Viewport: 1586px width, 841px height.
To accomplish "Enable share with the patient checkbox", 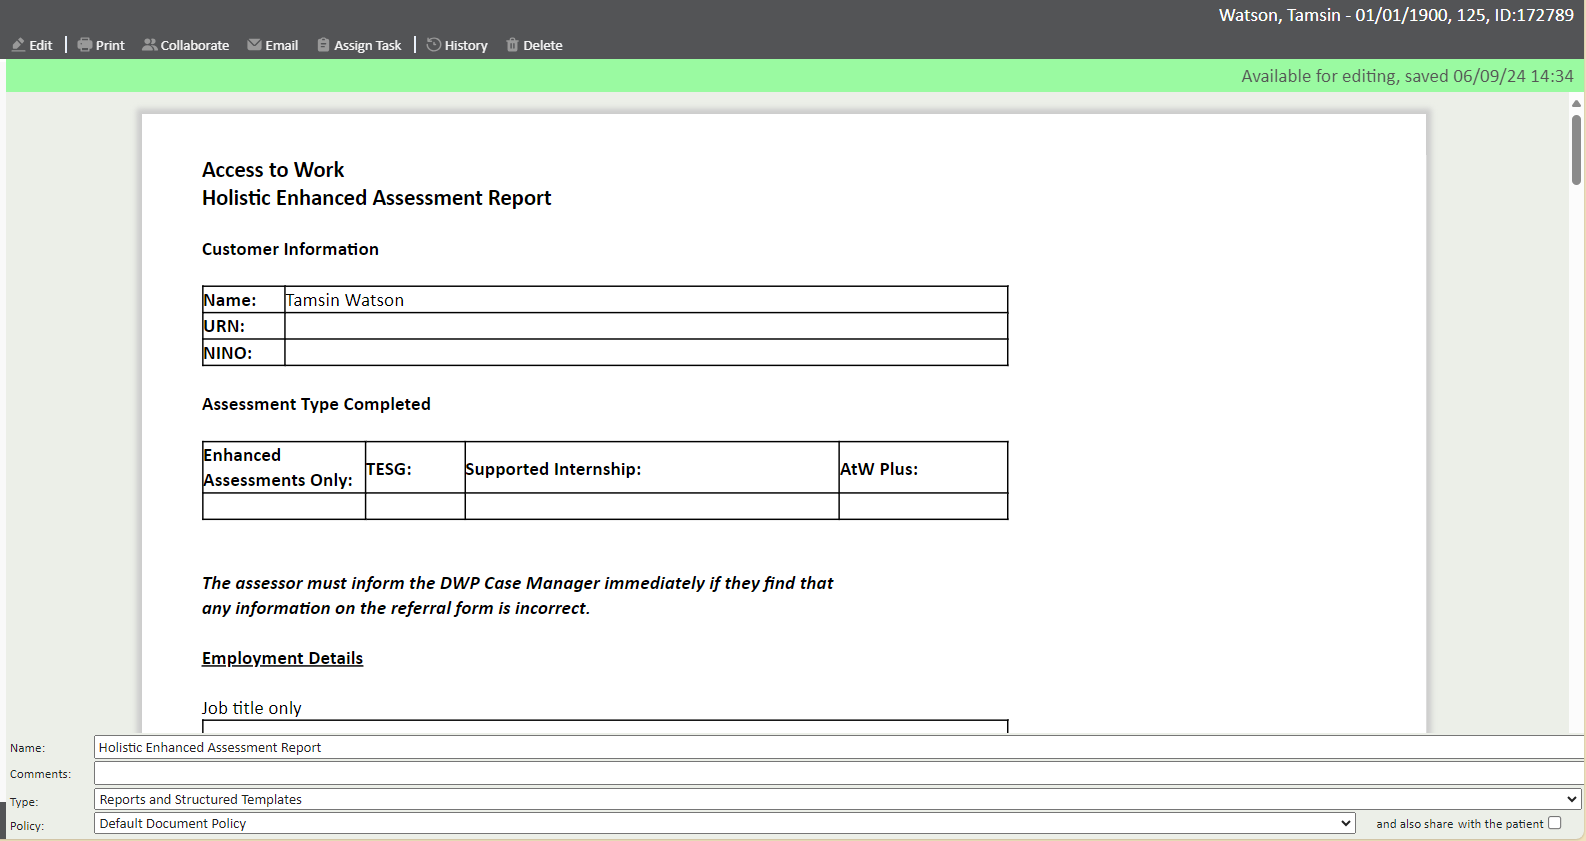I will pyautogui.click(x=1554, y=823).
